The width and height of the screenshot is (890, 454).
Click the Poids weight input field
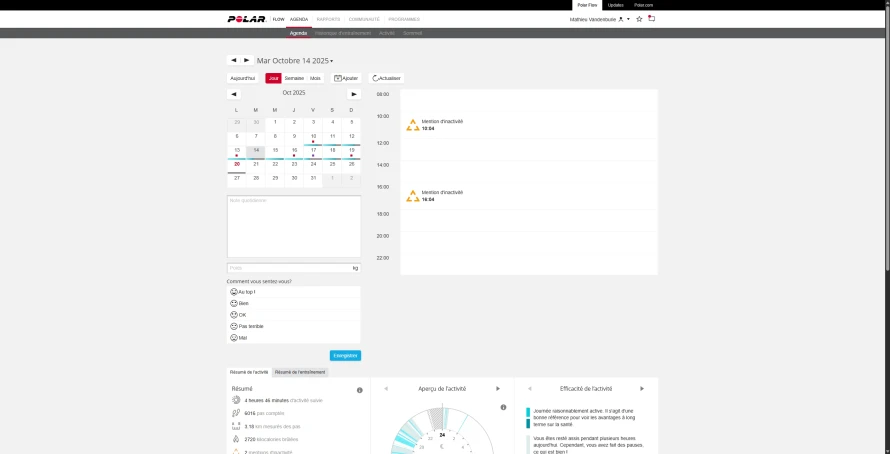coord(293,268)
